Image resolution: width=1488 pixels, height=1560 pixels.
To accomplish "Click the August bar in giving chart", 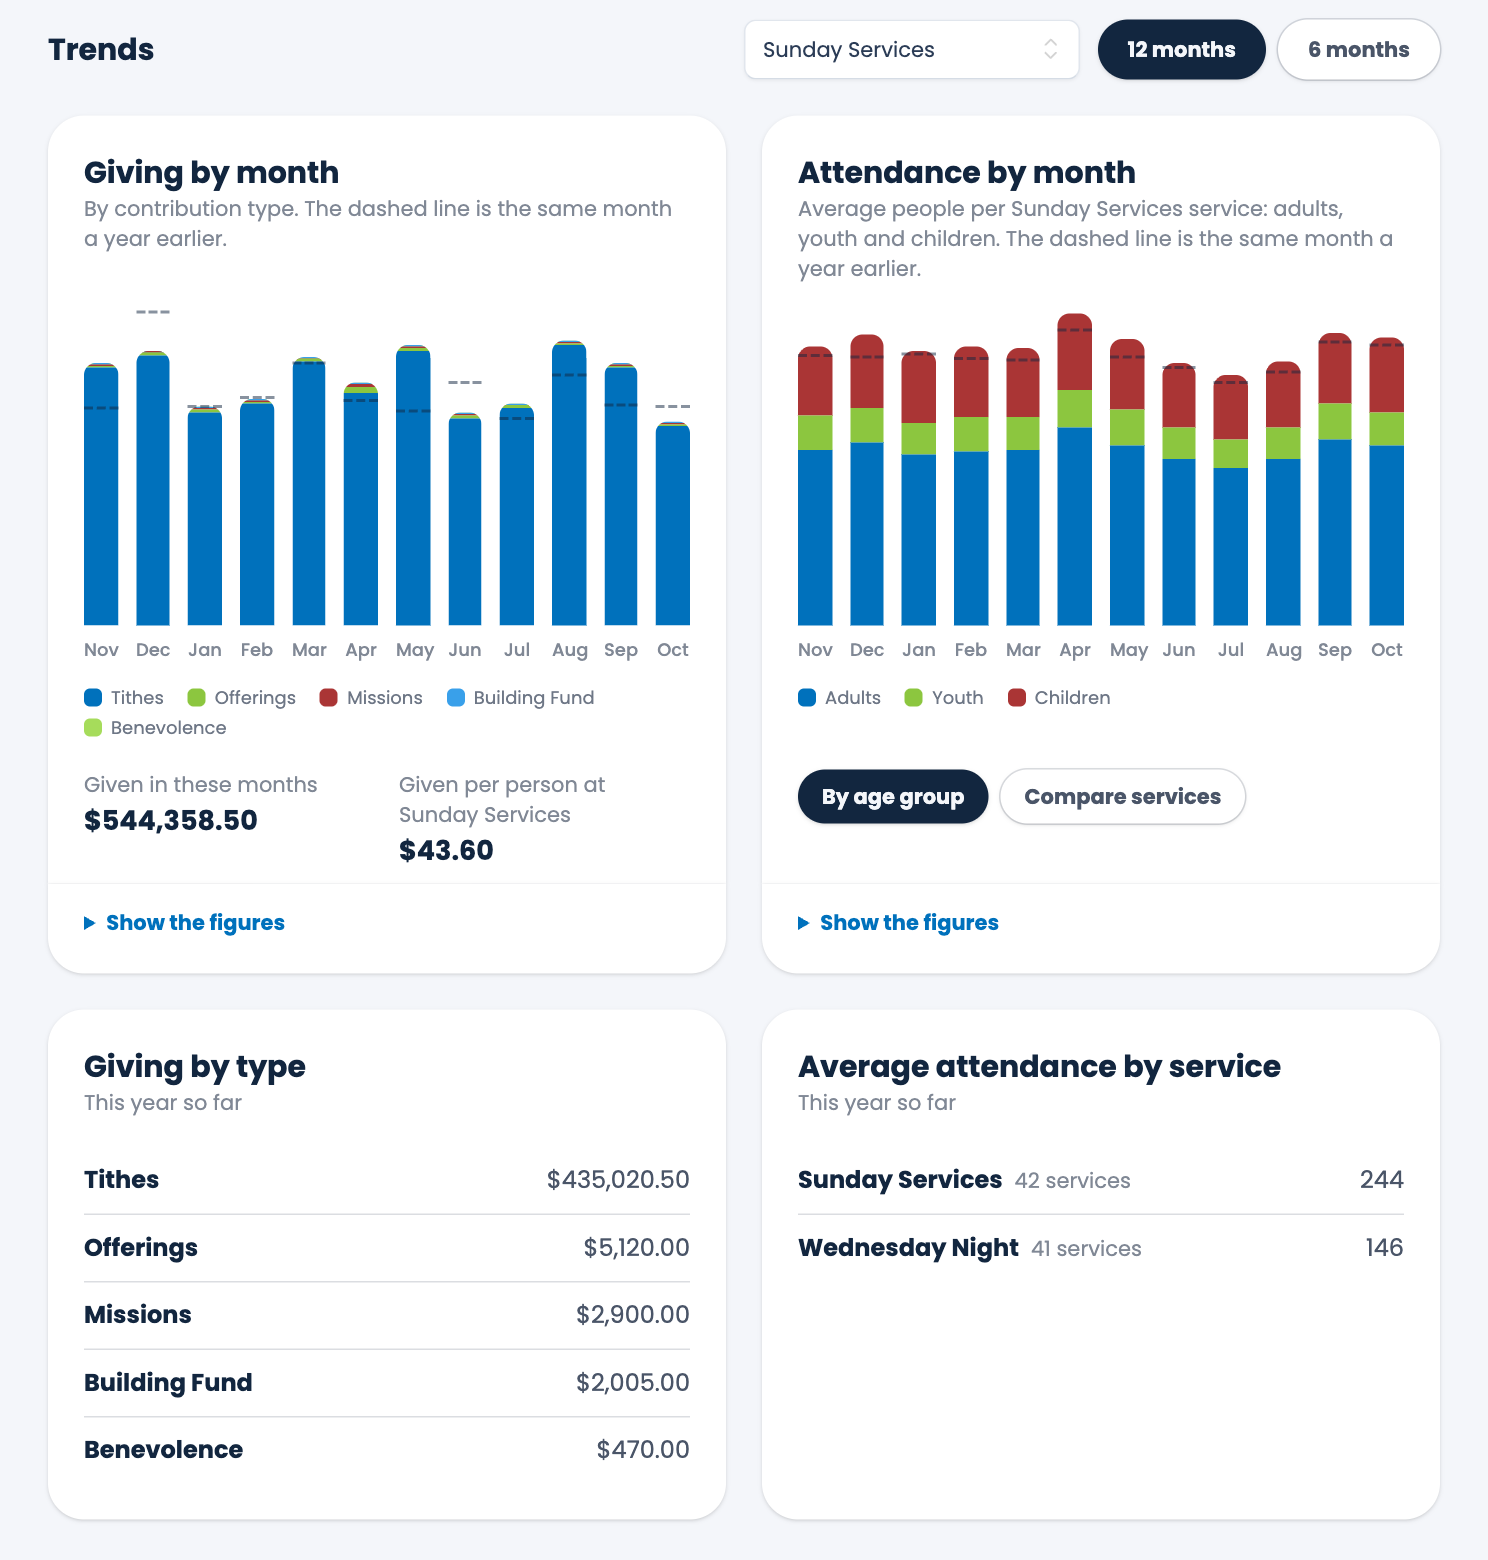I will pos(569,483).
